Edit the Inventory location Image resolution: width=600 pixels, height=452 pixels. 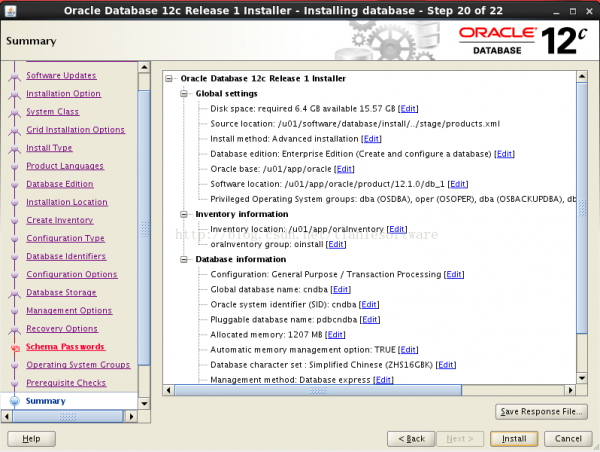[x=397, y=229]
